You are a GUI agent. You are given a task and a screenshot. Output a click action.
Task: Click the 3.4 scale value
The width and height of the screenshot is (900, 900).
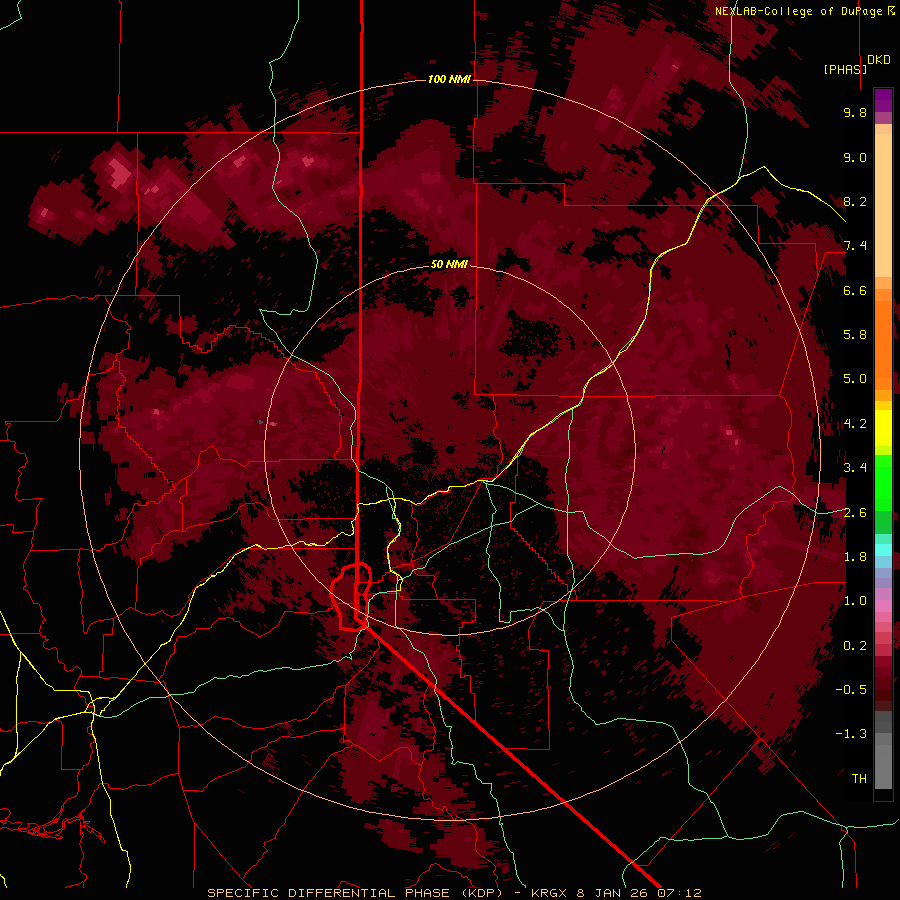pyautogui.click(x=855, y=468)
